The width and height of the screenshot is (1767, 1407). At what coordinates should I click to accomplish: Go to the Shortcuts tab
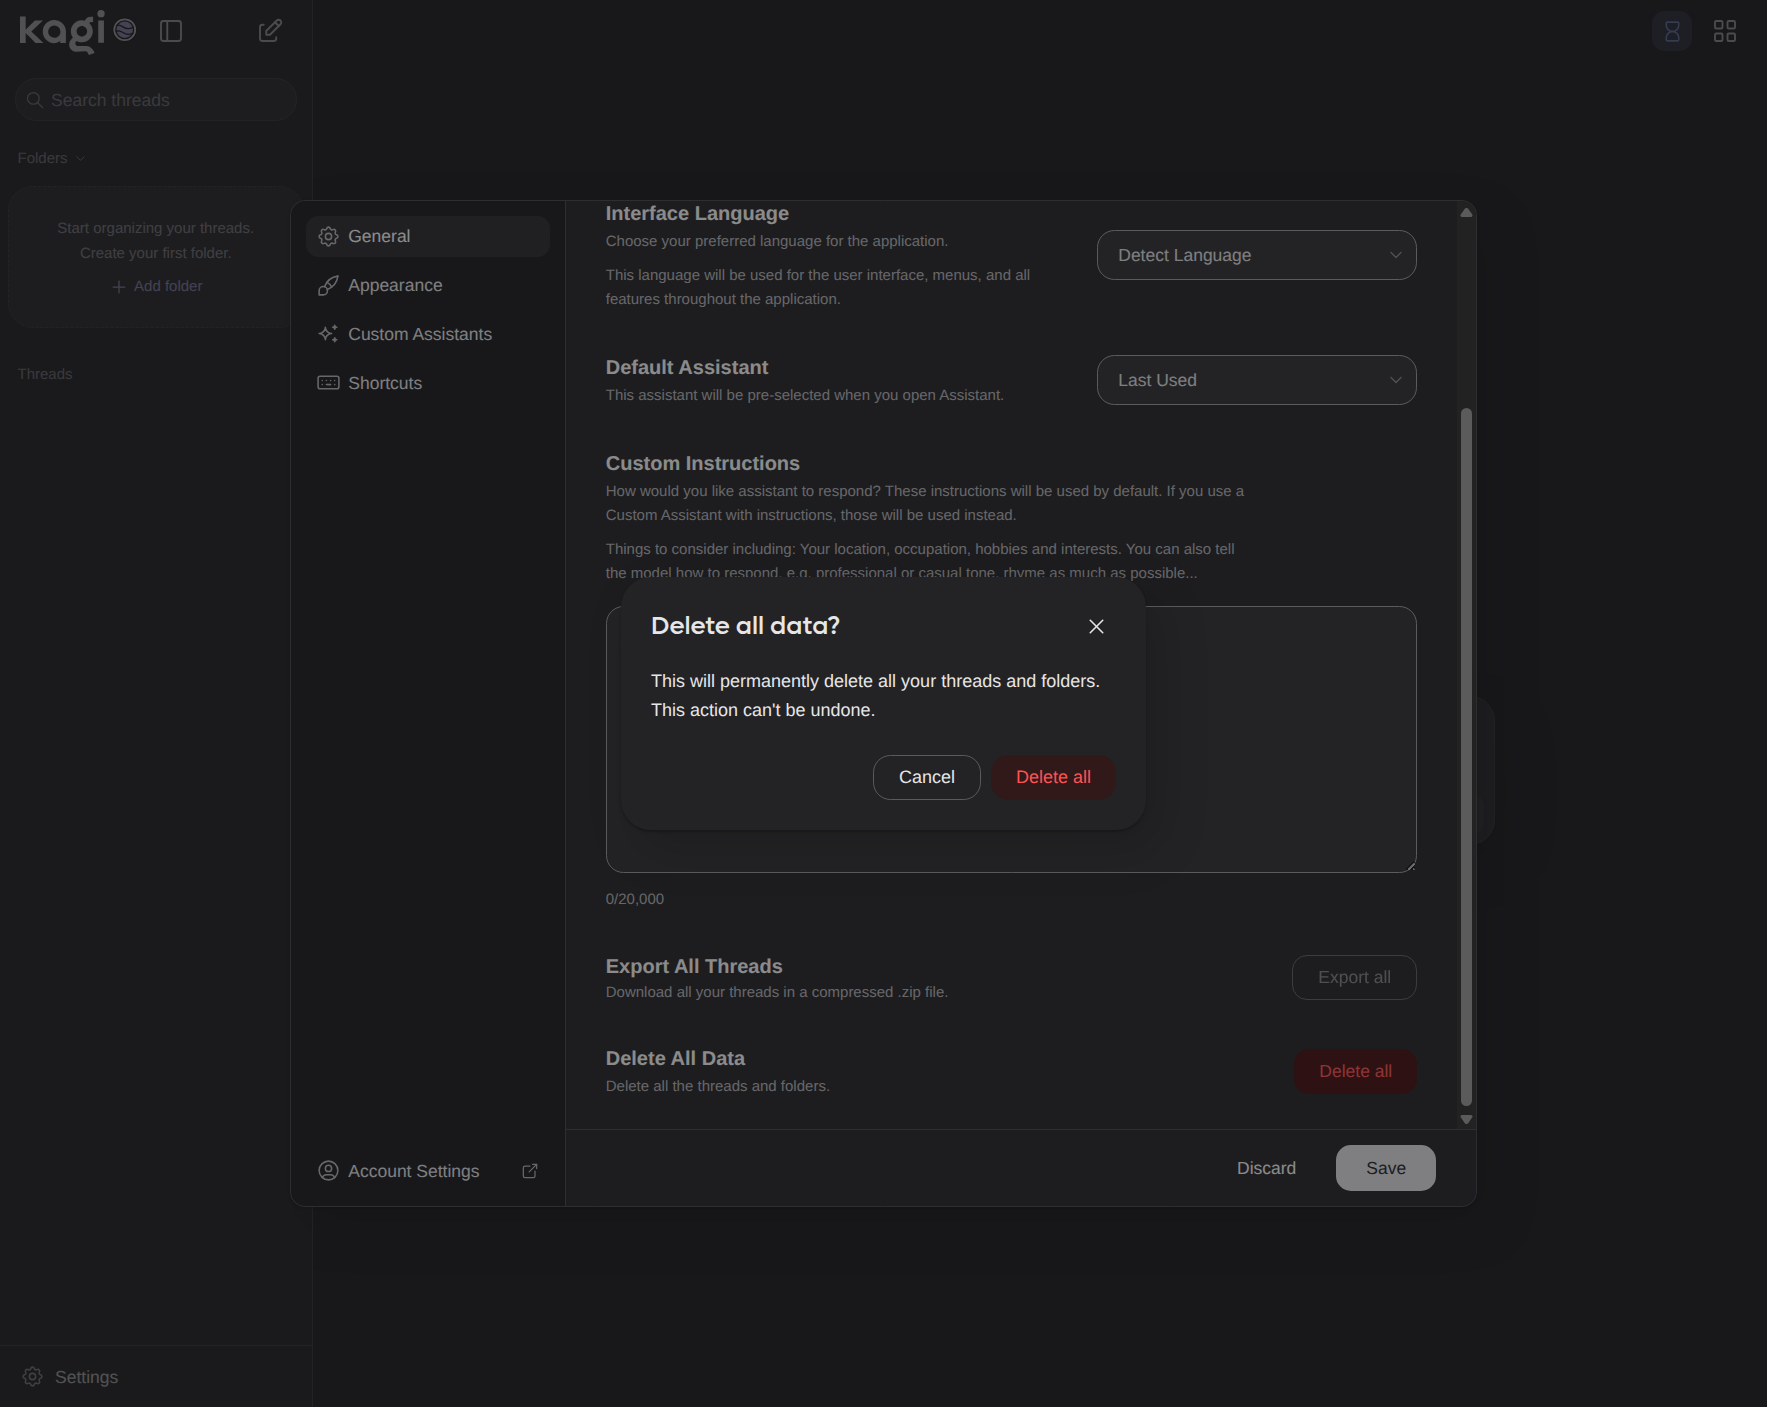point(428,383)
